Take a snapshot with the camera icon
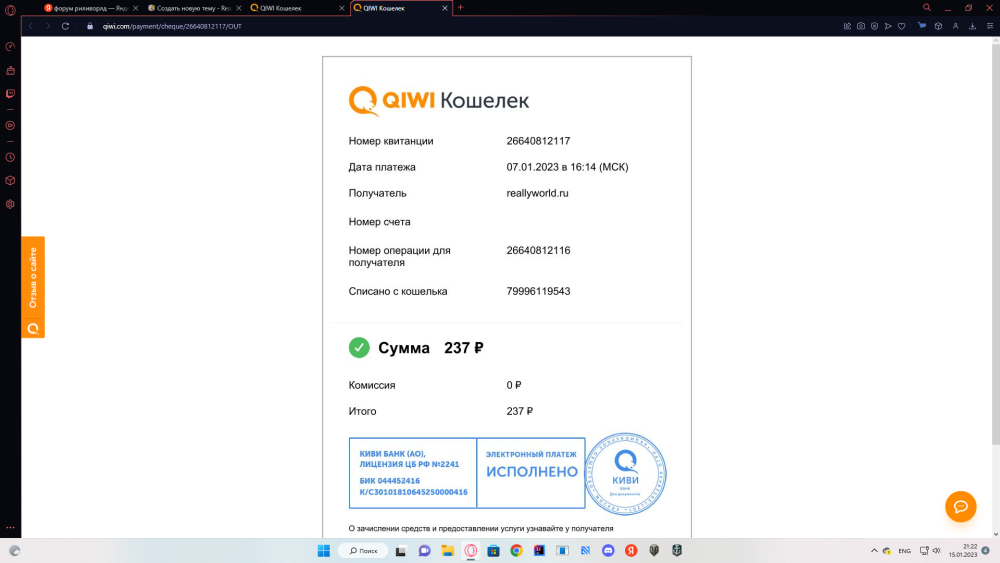Screen dimensions: 1000x563 (861, 26)
